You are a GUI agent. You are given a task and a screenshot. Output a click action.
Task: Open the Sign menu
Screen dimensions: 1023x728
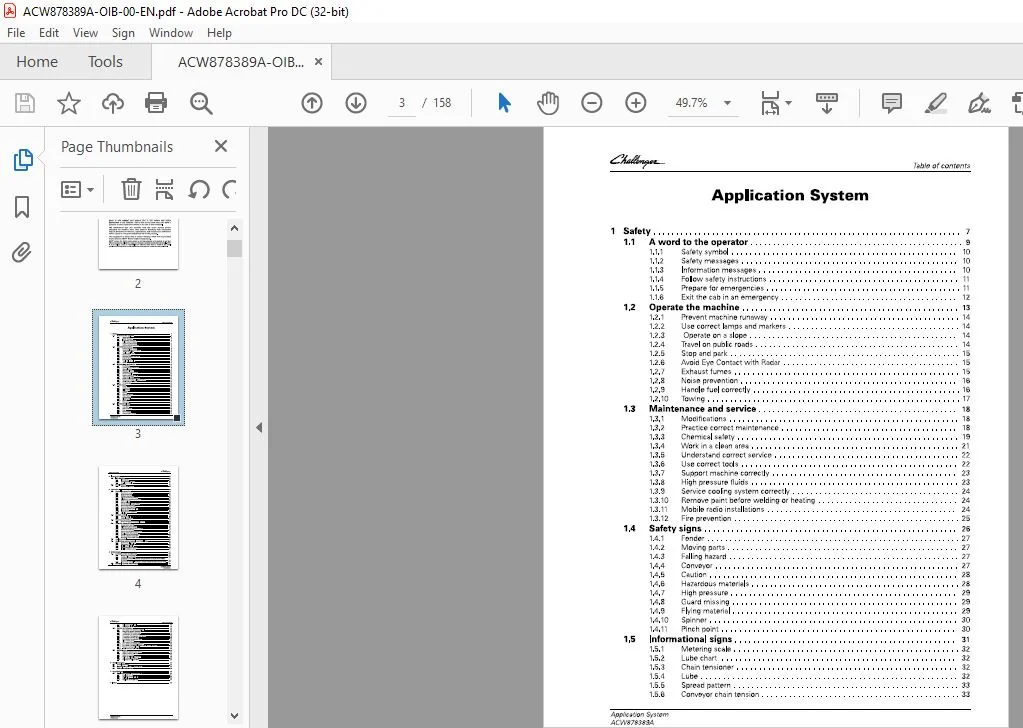pyautogui.click(x=123, y=33)
